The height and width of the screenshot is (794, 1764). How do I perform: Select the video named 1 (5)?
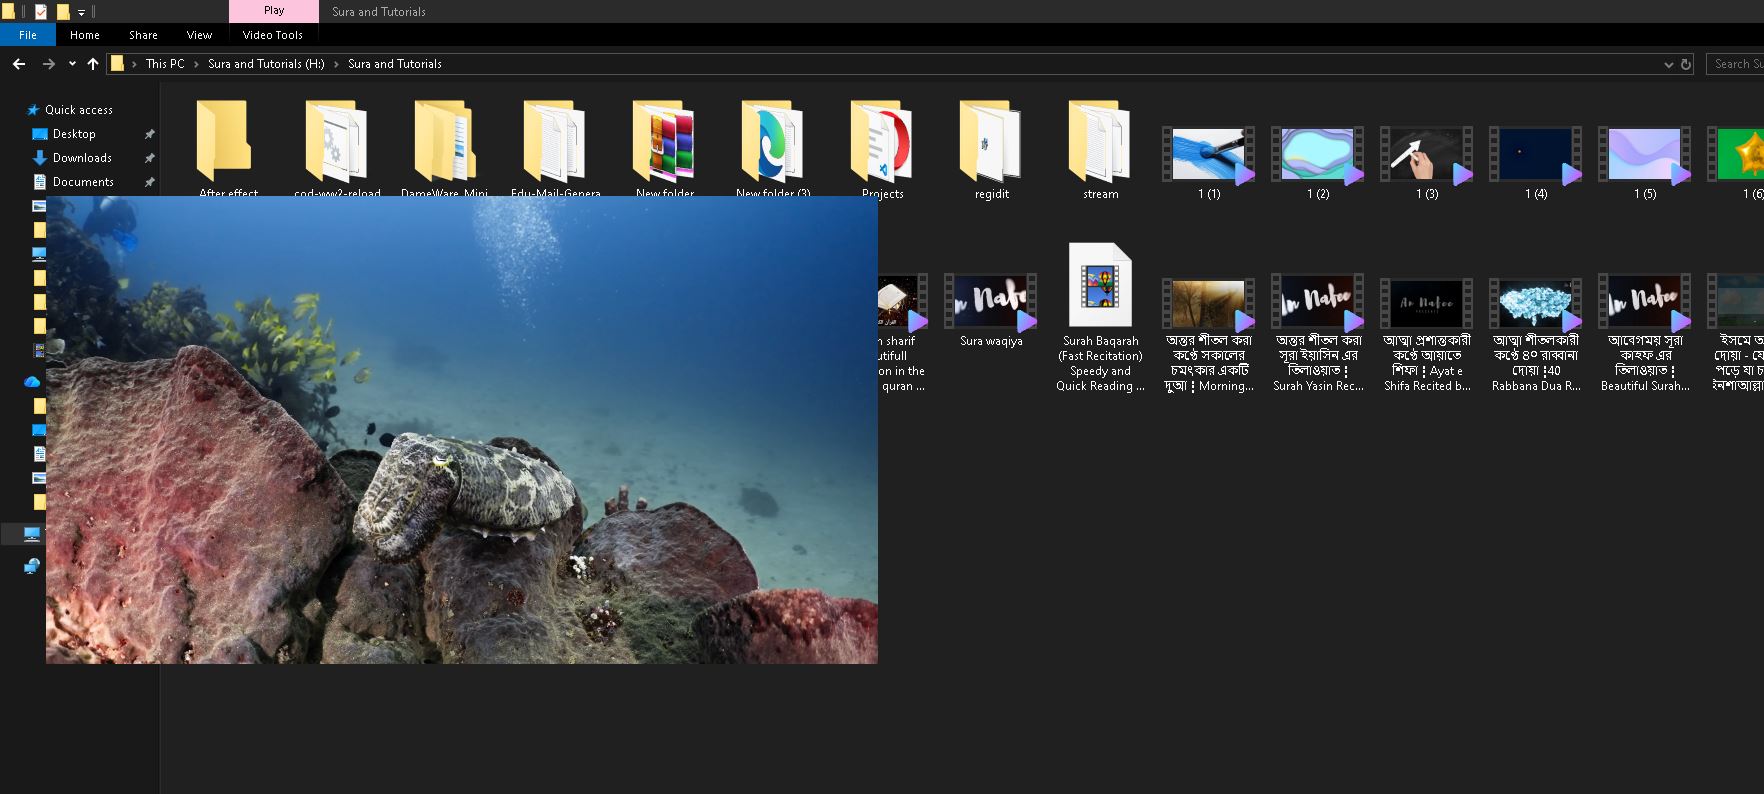point(1645,162)
